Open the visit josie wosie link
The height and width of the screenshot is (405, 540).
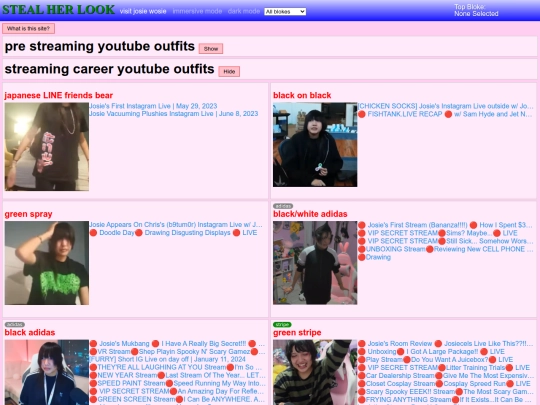tap(143, 11)
